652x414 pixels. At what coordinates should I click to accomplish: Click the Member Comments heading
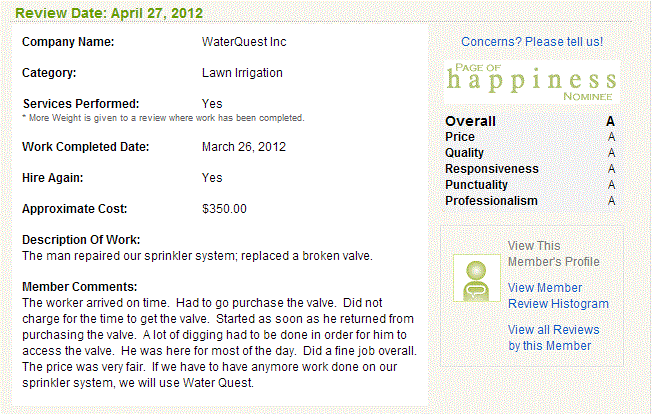click(x=79, y=287)
